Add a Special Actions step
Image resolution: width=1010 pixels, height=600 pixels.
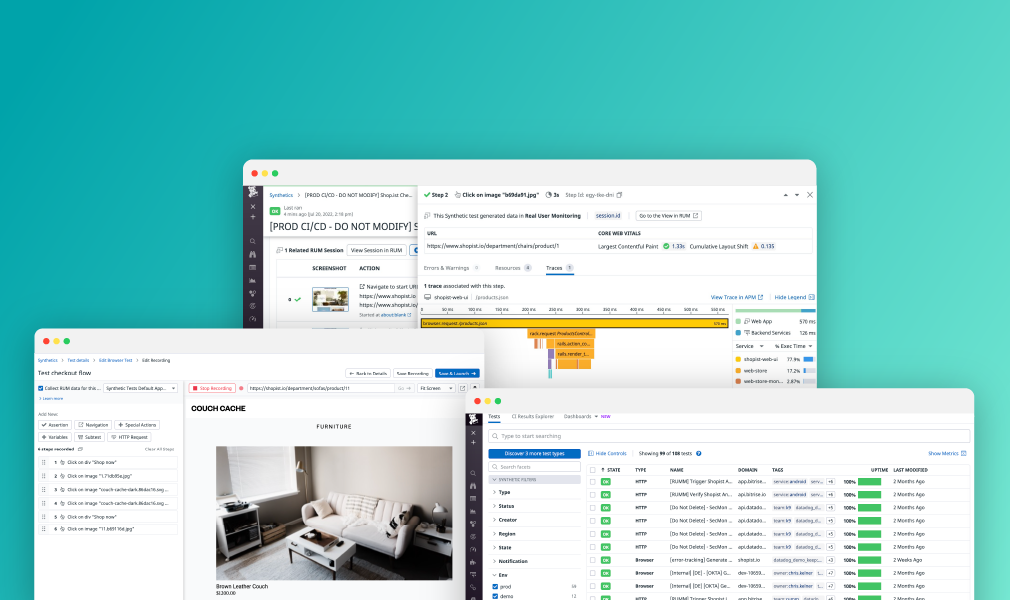137,424
